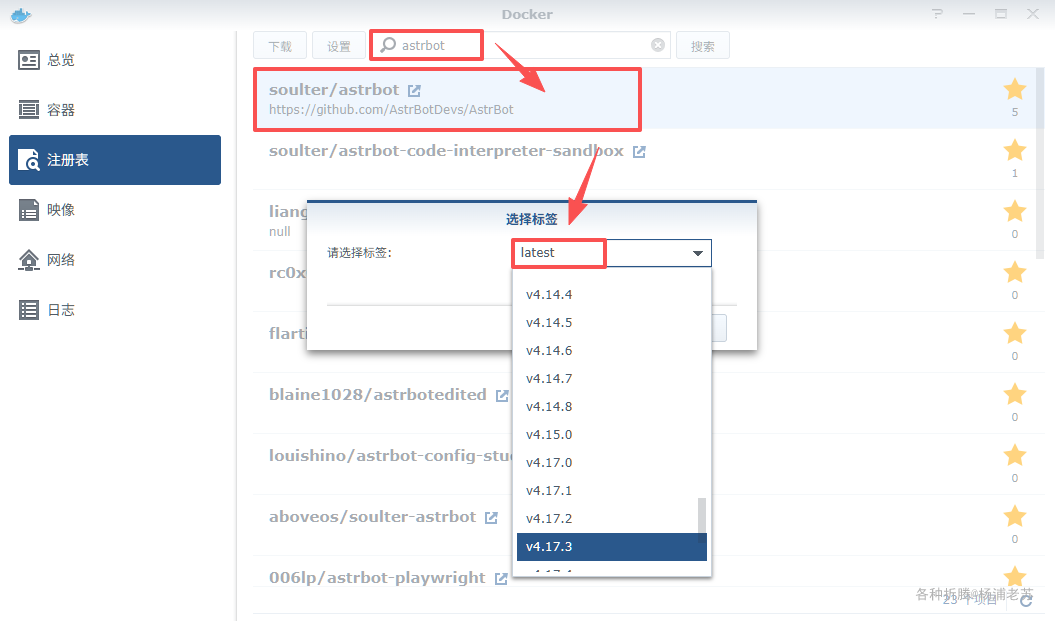The image size is (1055, 621).
Task: Click the 日志 log list icon
Action: [28, 309]
